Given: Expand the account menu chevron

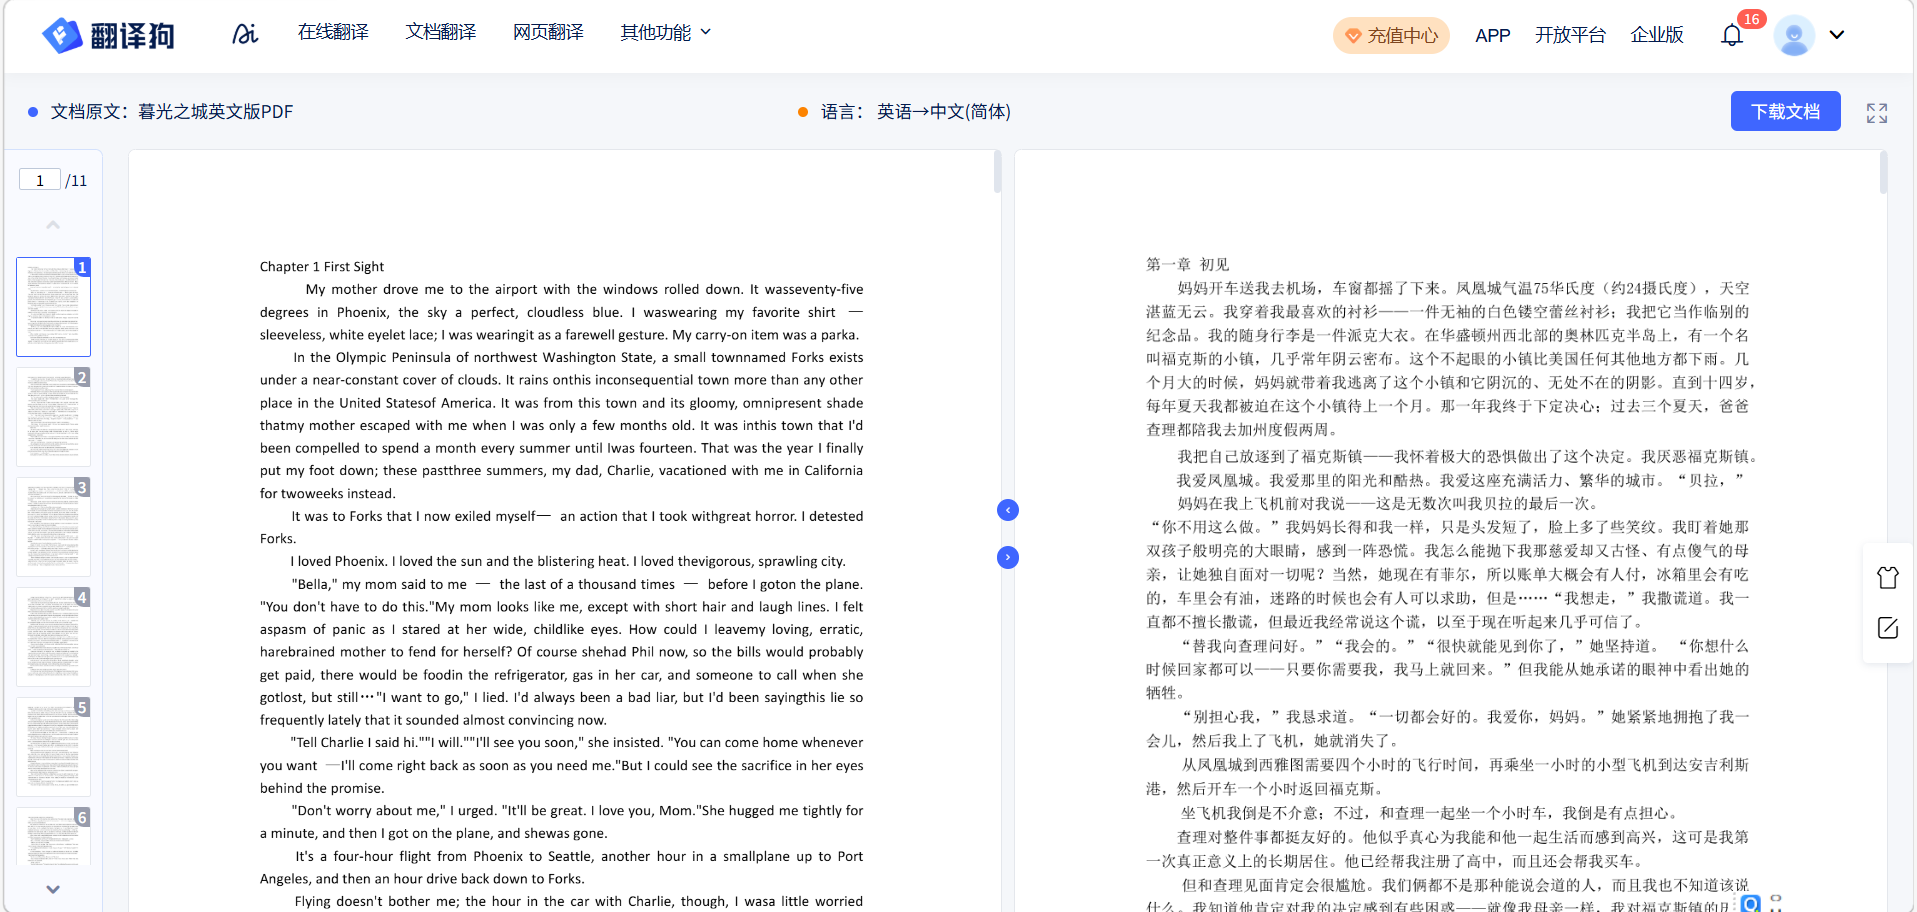Looking at the screenshot, I should [1837, 35].
